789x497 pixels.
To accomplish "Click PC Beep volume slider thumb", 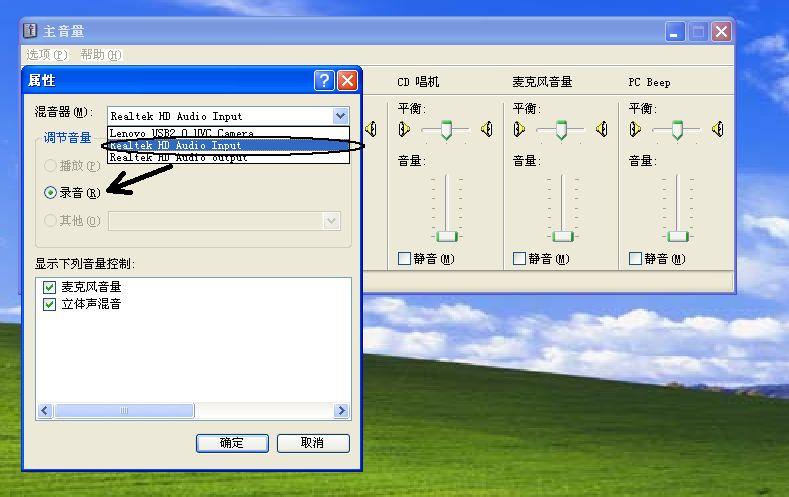I will coord(678,236).
